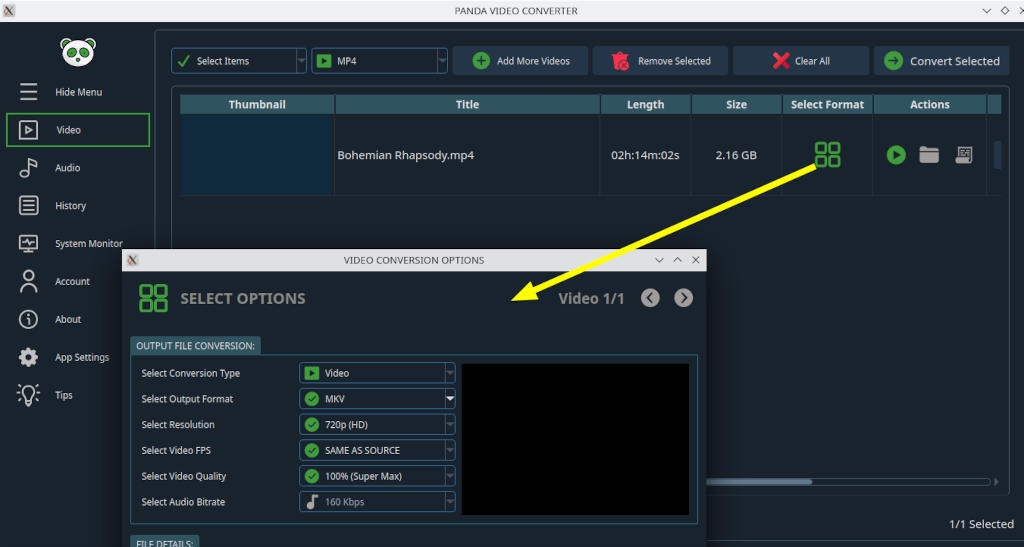1024x547 pixels.
Task: Select the Bohemian Rhapsody.mp4 title cell
Action: point(467,155)
